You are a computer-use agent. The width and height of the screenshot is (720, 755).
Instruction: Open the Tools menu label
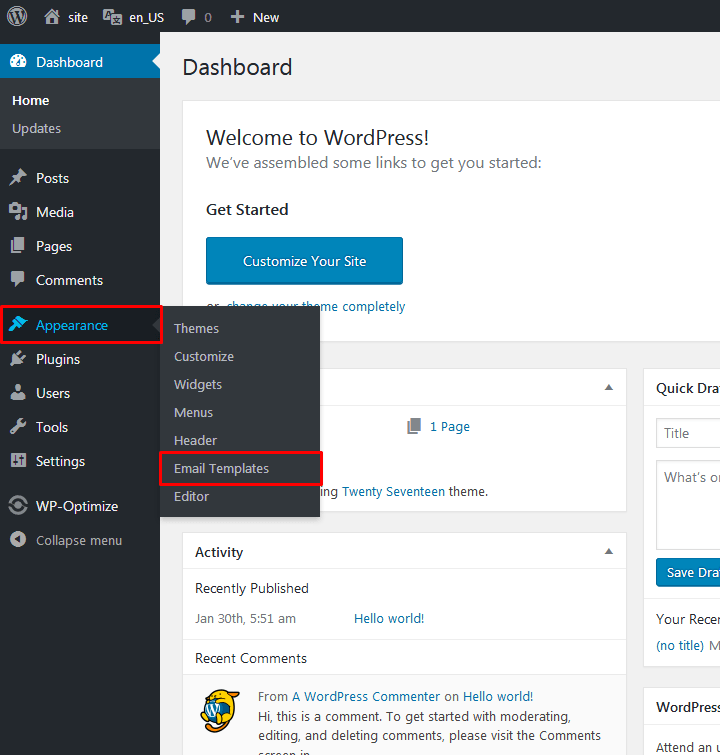[x=52, y=428]
